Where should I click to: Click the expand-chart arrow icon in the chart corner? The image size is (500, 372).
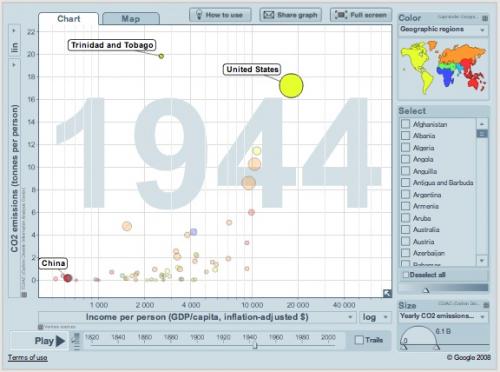point(387,293)
